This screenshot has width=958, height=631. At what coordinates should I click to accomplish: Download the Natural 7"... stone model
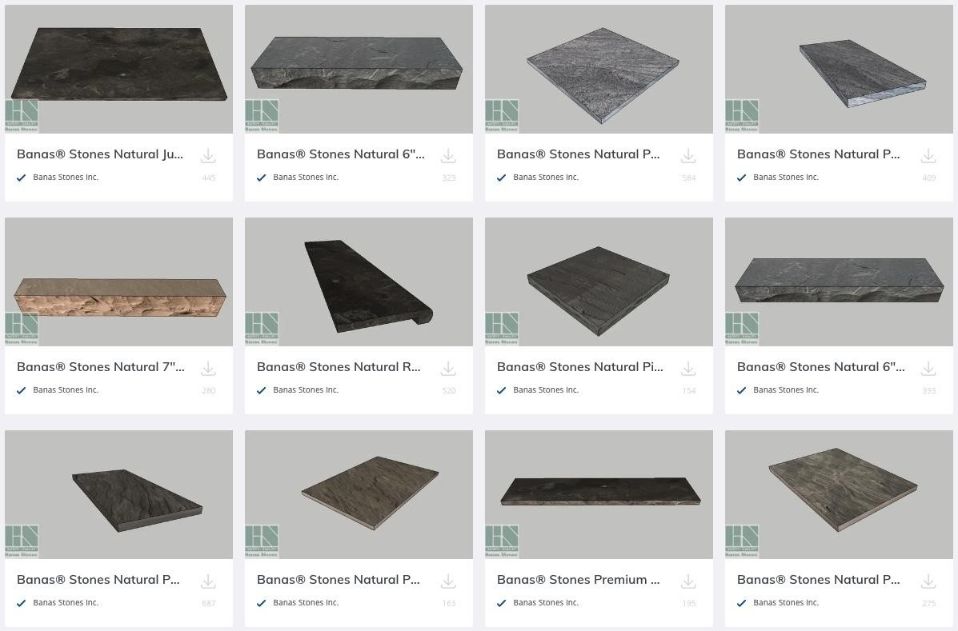pyautogui.click(x=208, y=368)
